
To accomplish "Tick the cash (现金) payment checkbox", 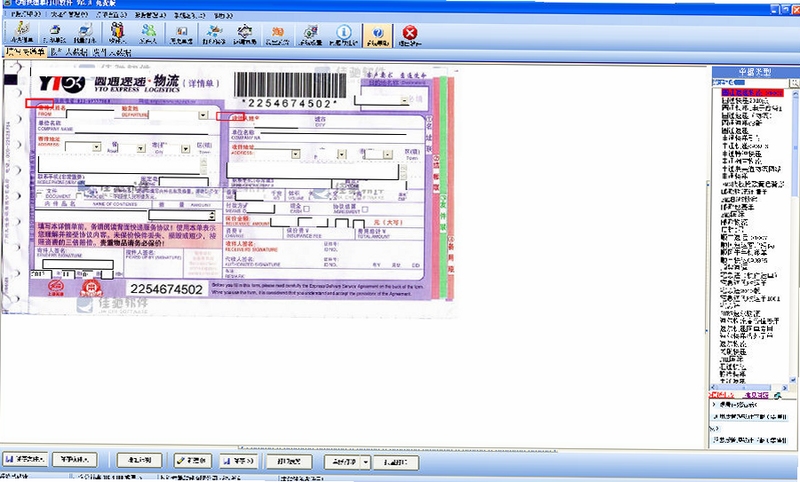I will [x=306, y=208].
